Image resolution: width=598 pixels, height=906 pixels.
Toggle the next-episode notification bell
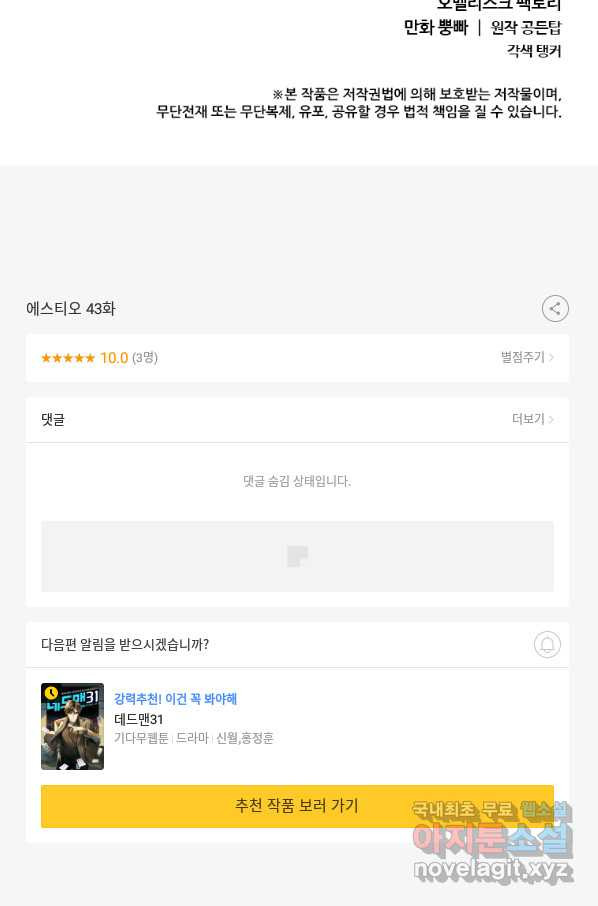click(x=547, y=644)
